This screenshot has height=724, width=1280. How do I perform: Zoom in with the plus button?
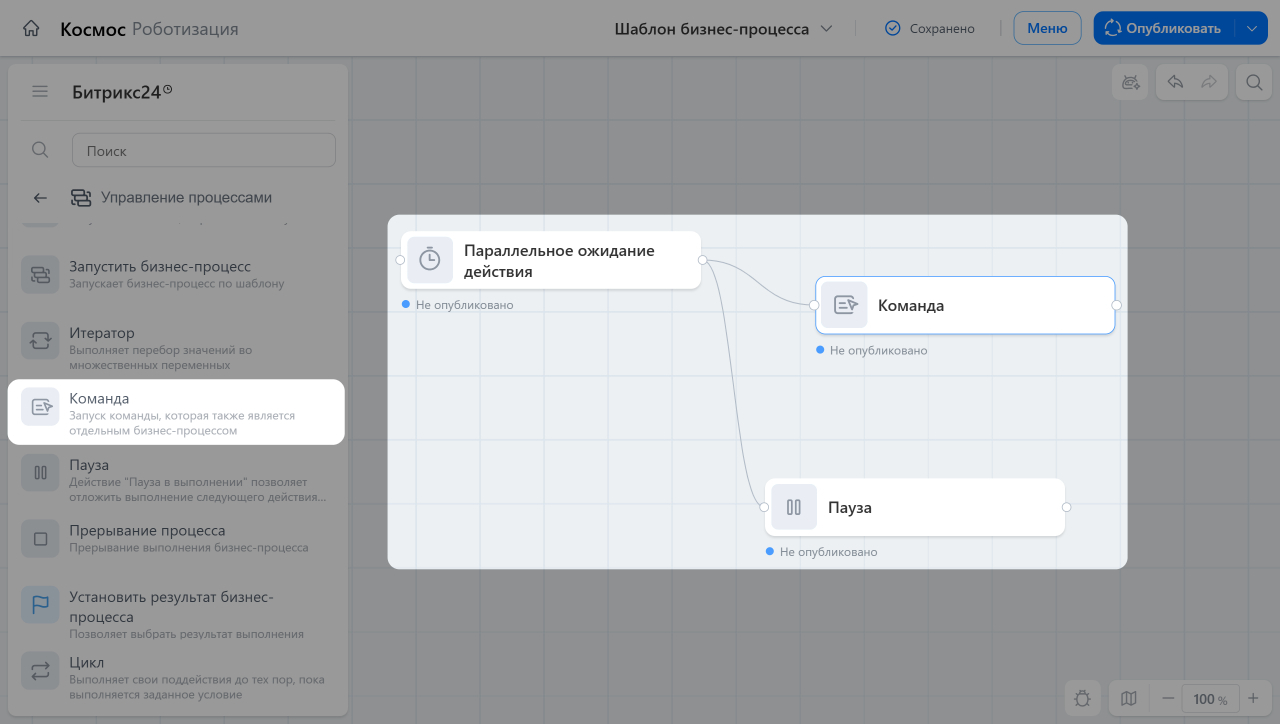[x=1253, y=698]
